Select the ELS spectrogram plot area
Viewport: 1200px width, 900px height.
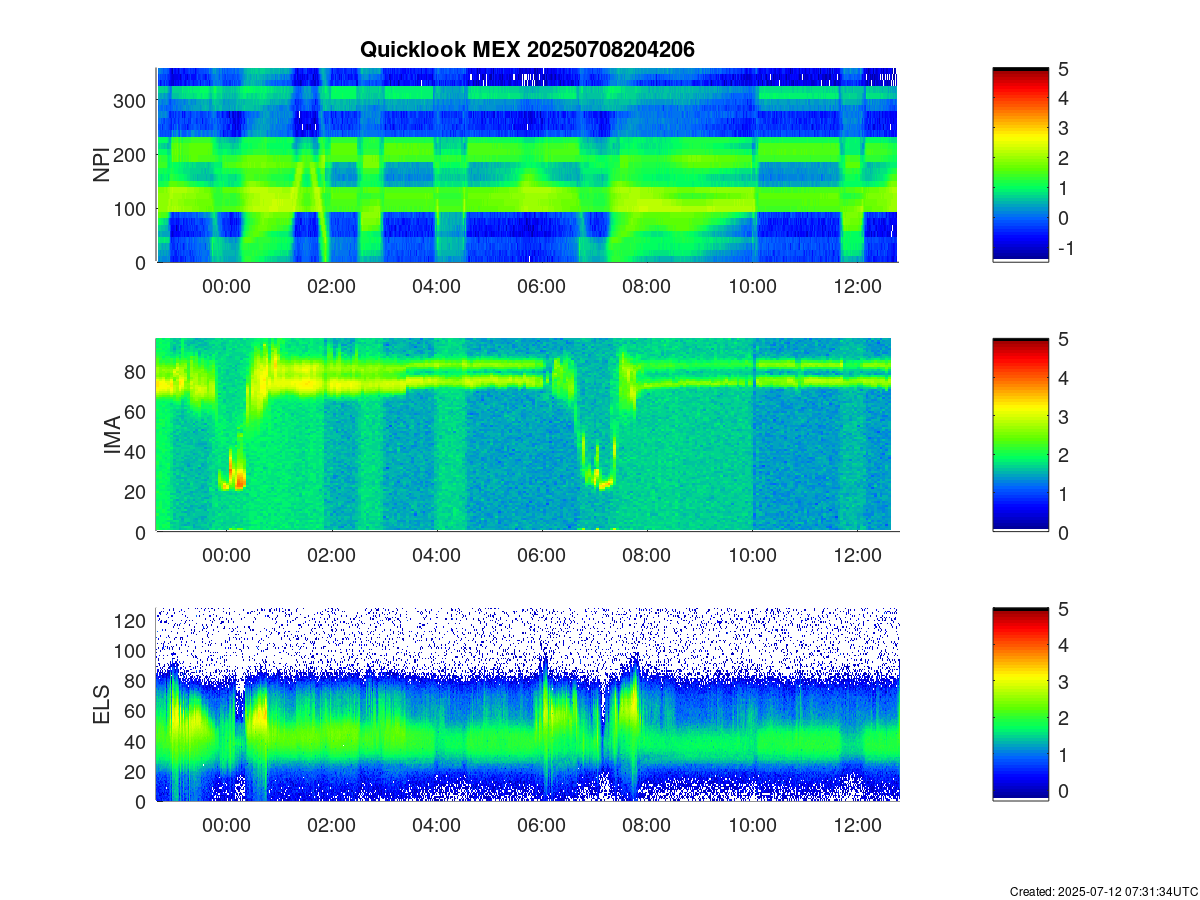[x=527, y=704]
